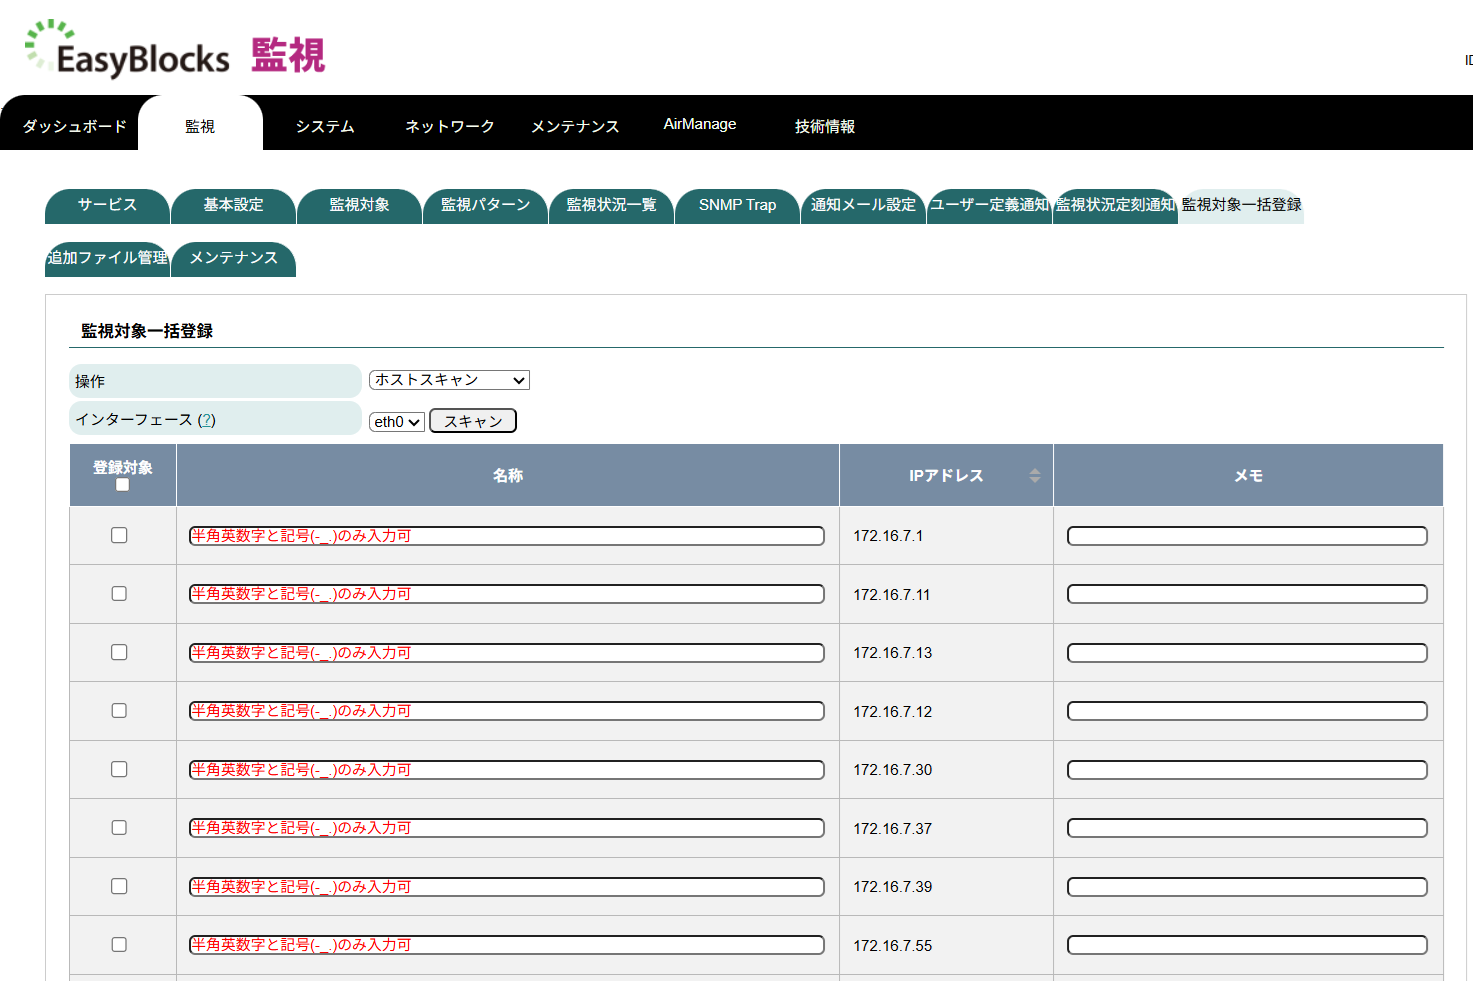The height and width of the screenshot is (981, 1473).
Task: Open the 通知メール設定 tab
Action: click(x=862, y=206)
